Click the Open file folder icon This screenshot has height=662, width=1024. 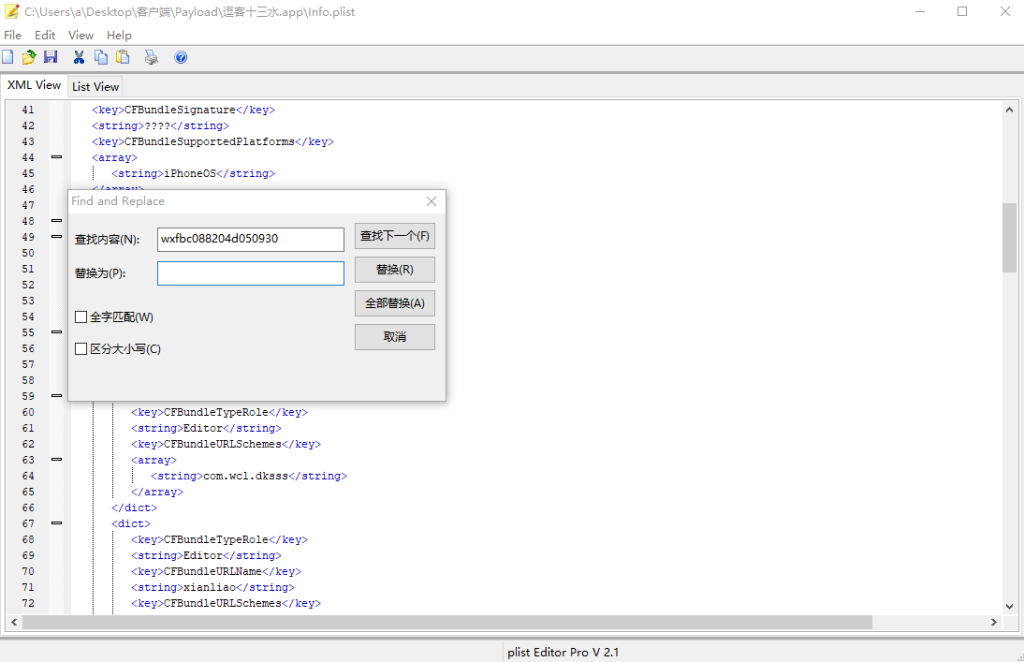29,57
